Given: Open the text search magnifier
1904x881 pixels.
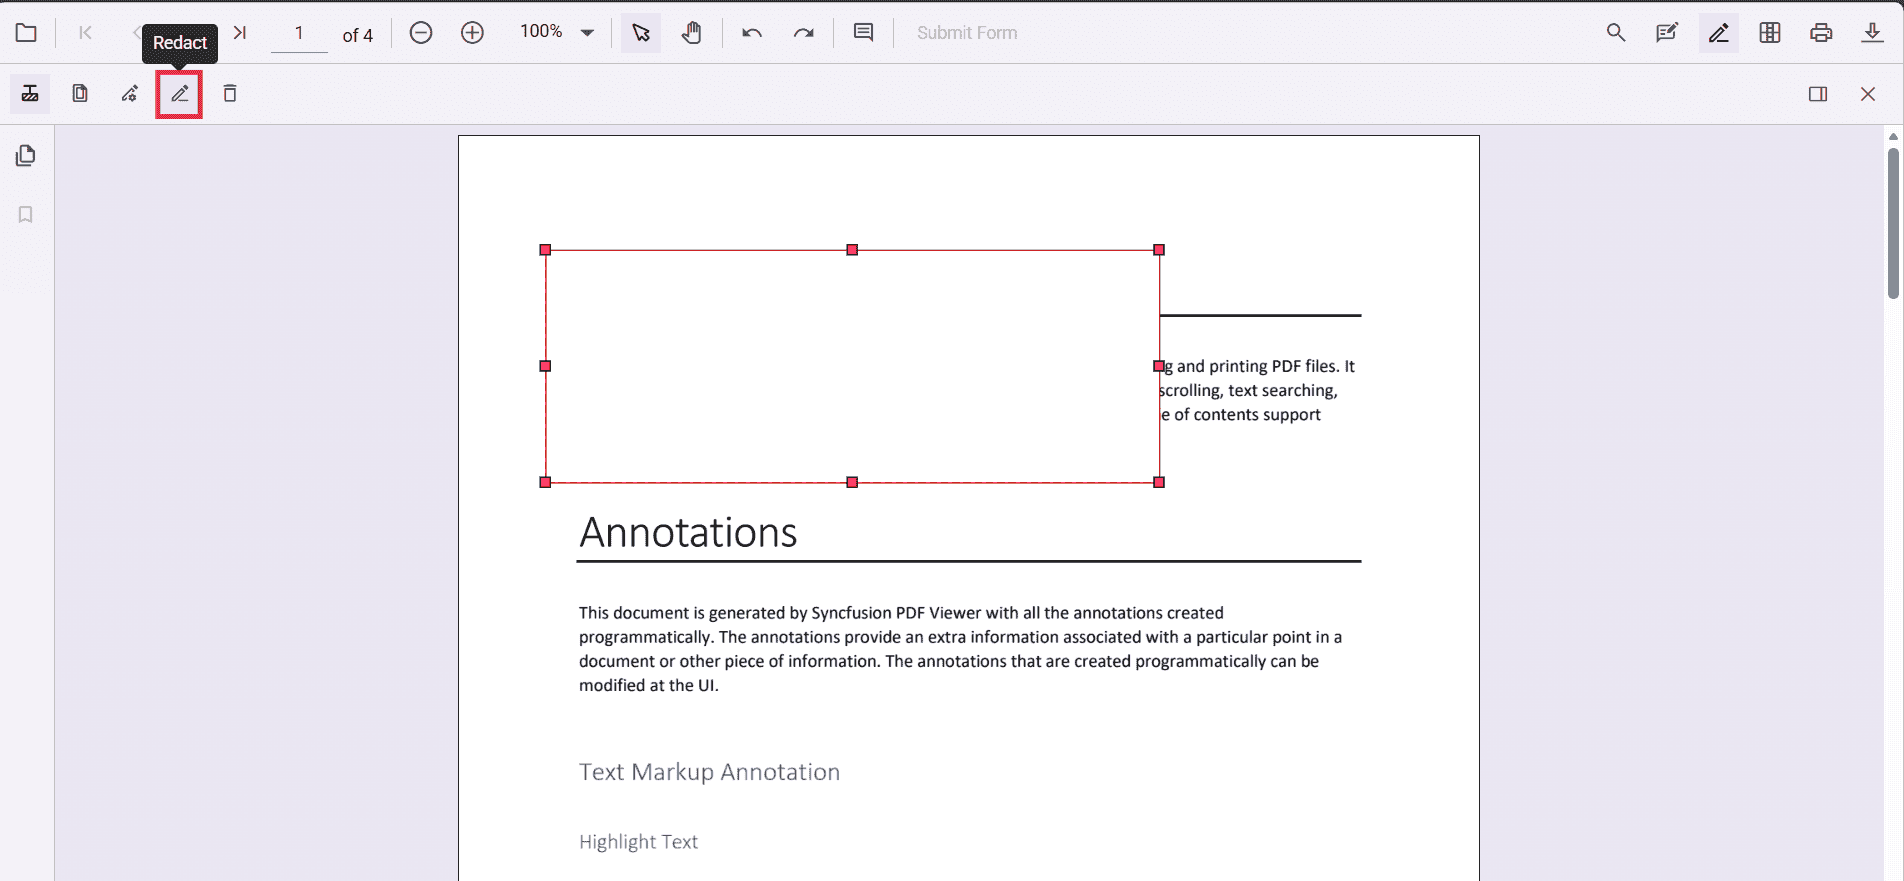Looking at the screenshot, I should [x=1615, y=33].
